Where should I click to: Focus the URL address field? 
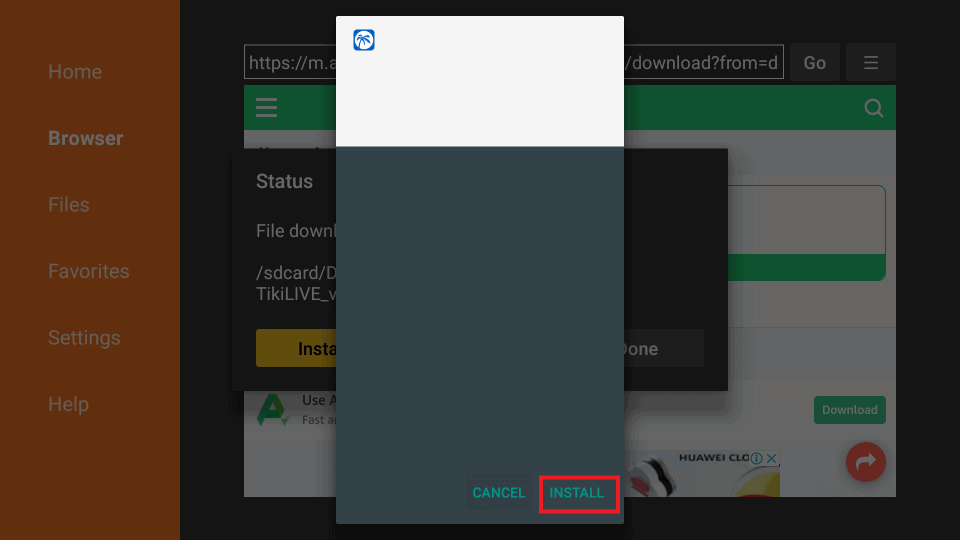[x=514, y=62]
